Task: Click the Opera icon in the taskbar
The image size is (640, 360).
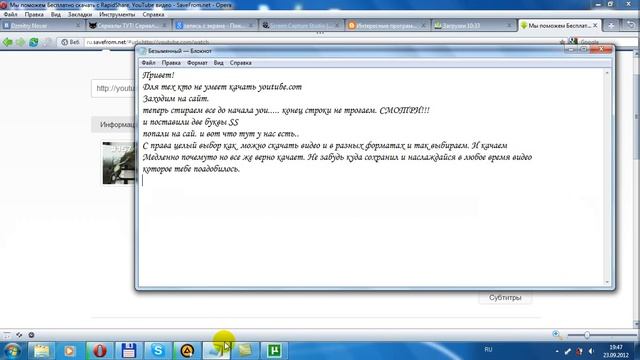Action: [x=100, y=351]
